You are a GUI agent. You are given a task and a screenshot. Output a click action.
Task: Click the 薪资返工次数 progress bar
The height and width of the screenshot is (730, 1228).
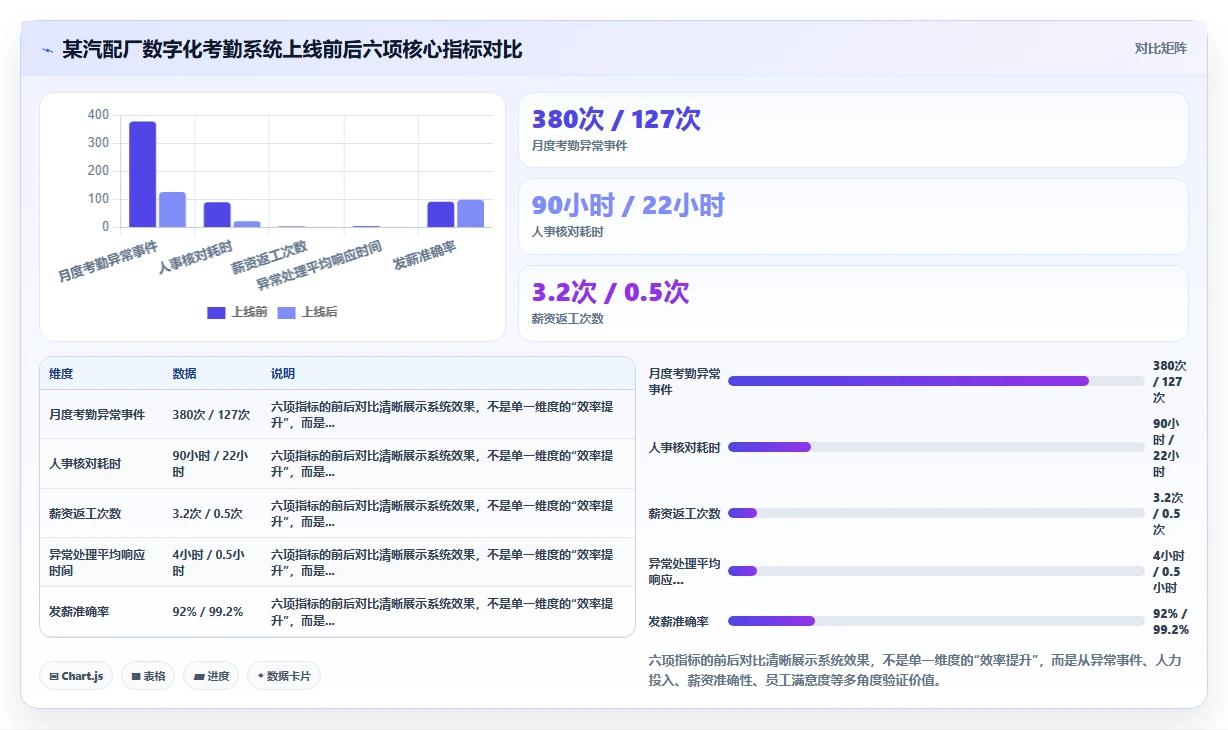coord(936,513)
